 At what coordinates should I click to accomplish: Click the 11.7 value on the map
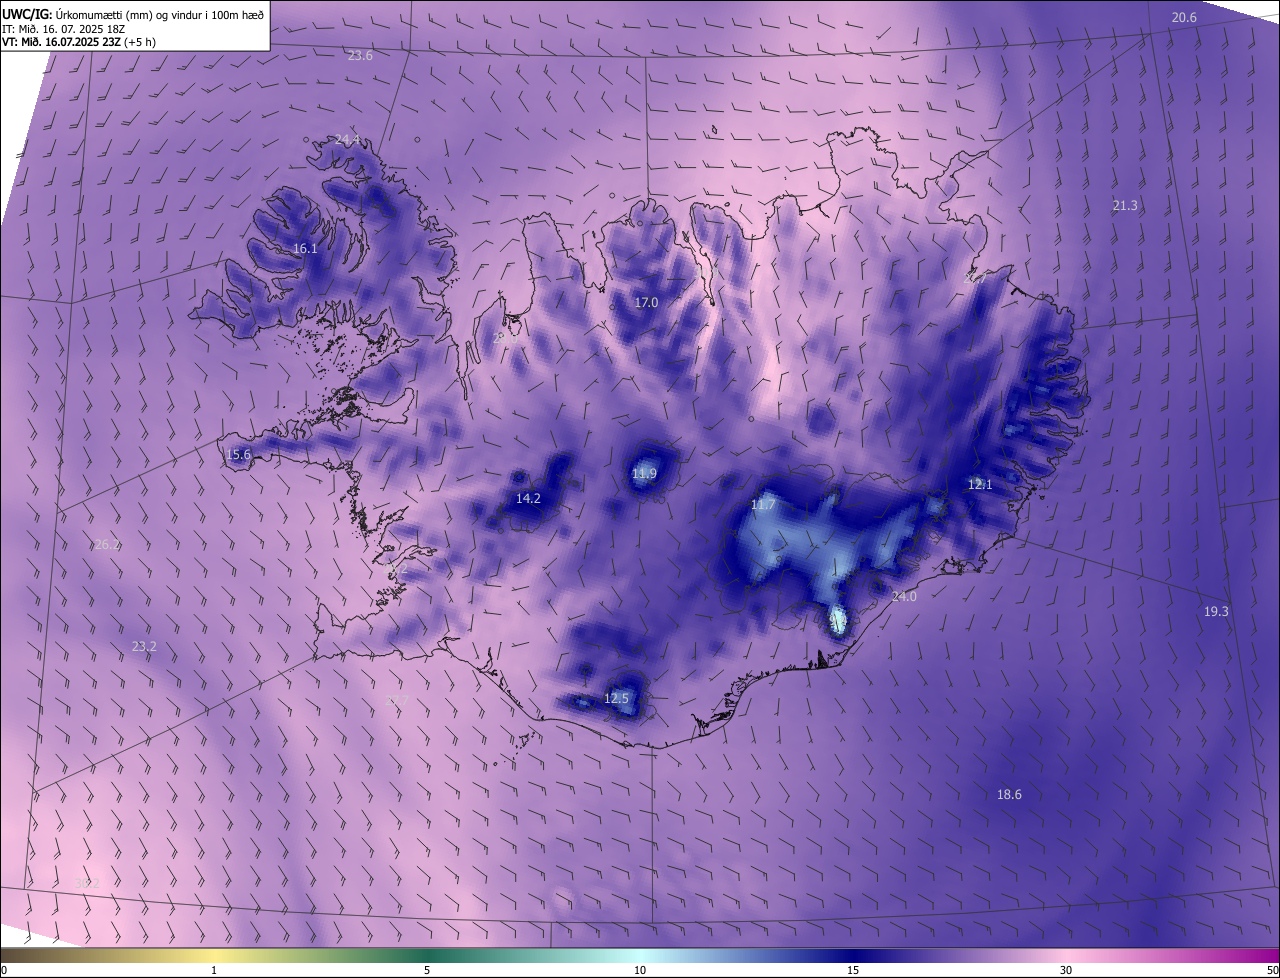coord(763,505)
